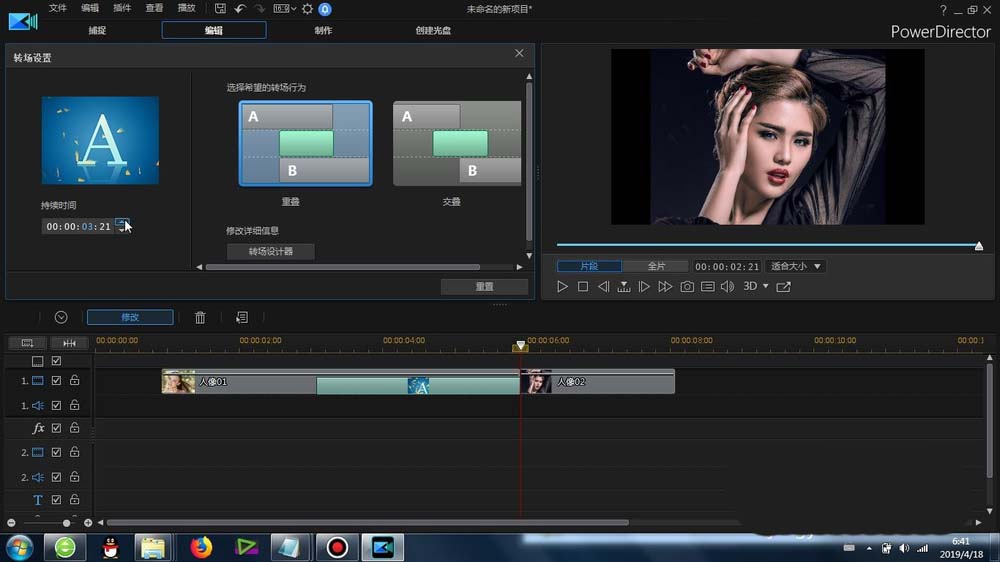Click the duration timecode field
The image size is (1000, 562).
[x=78, y=226]
